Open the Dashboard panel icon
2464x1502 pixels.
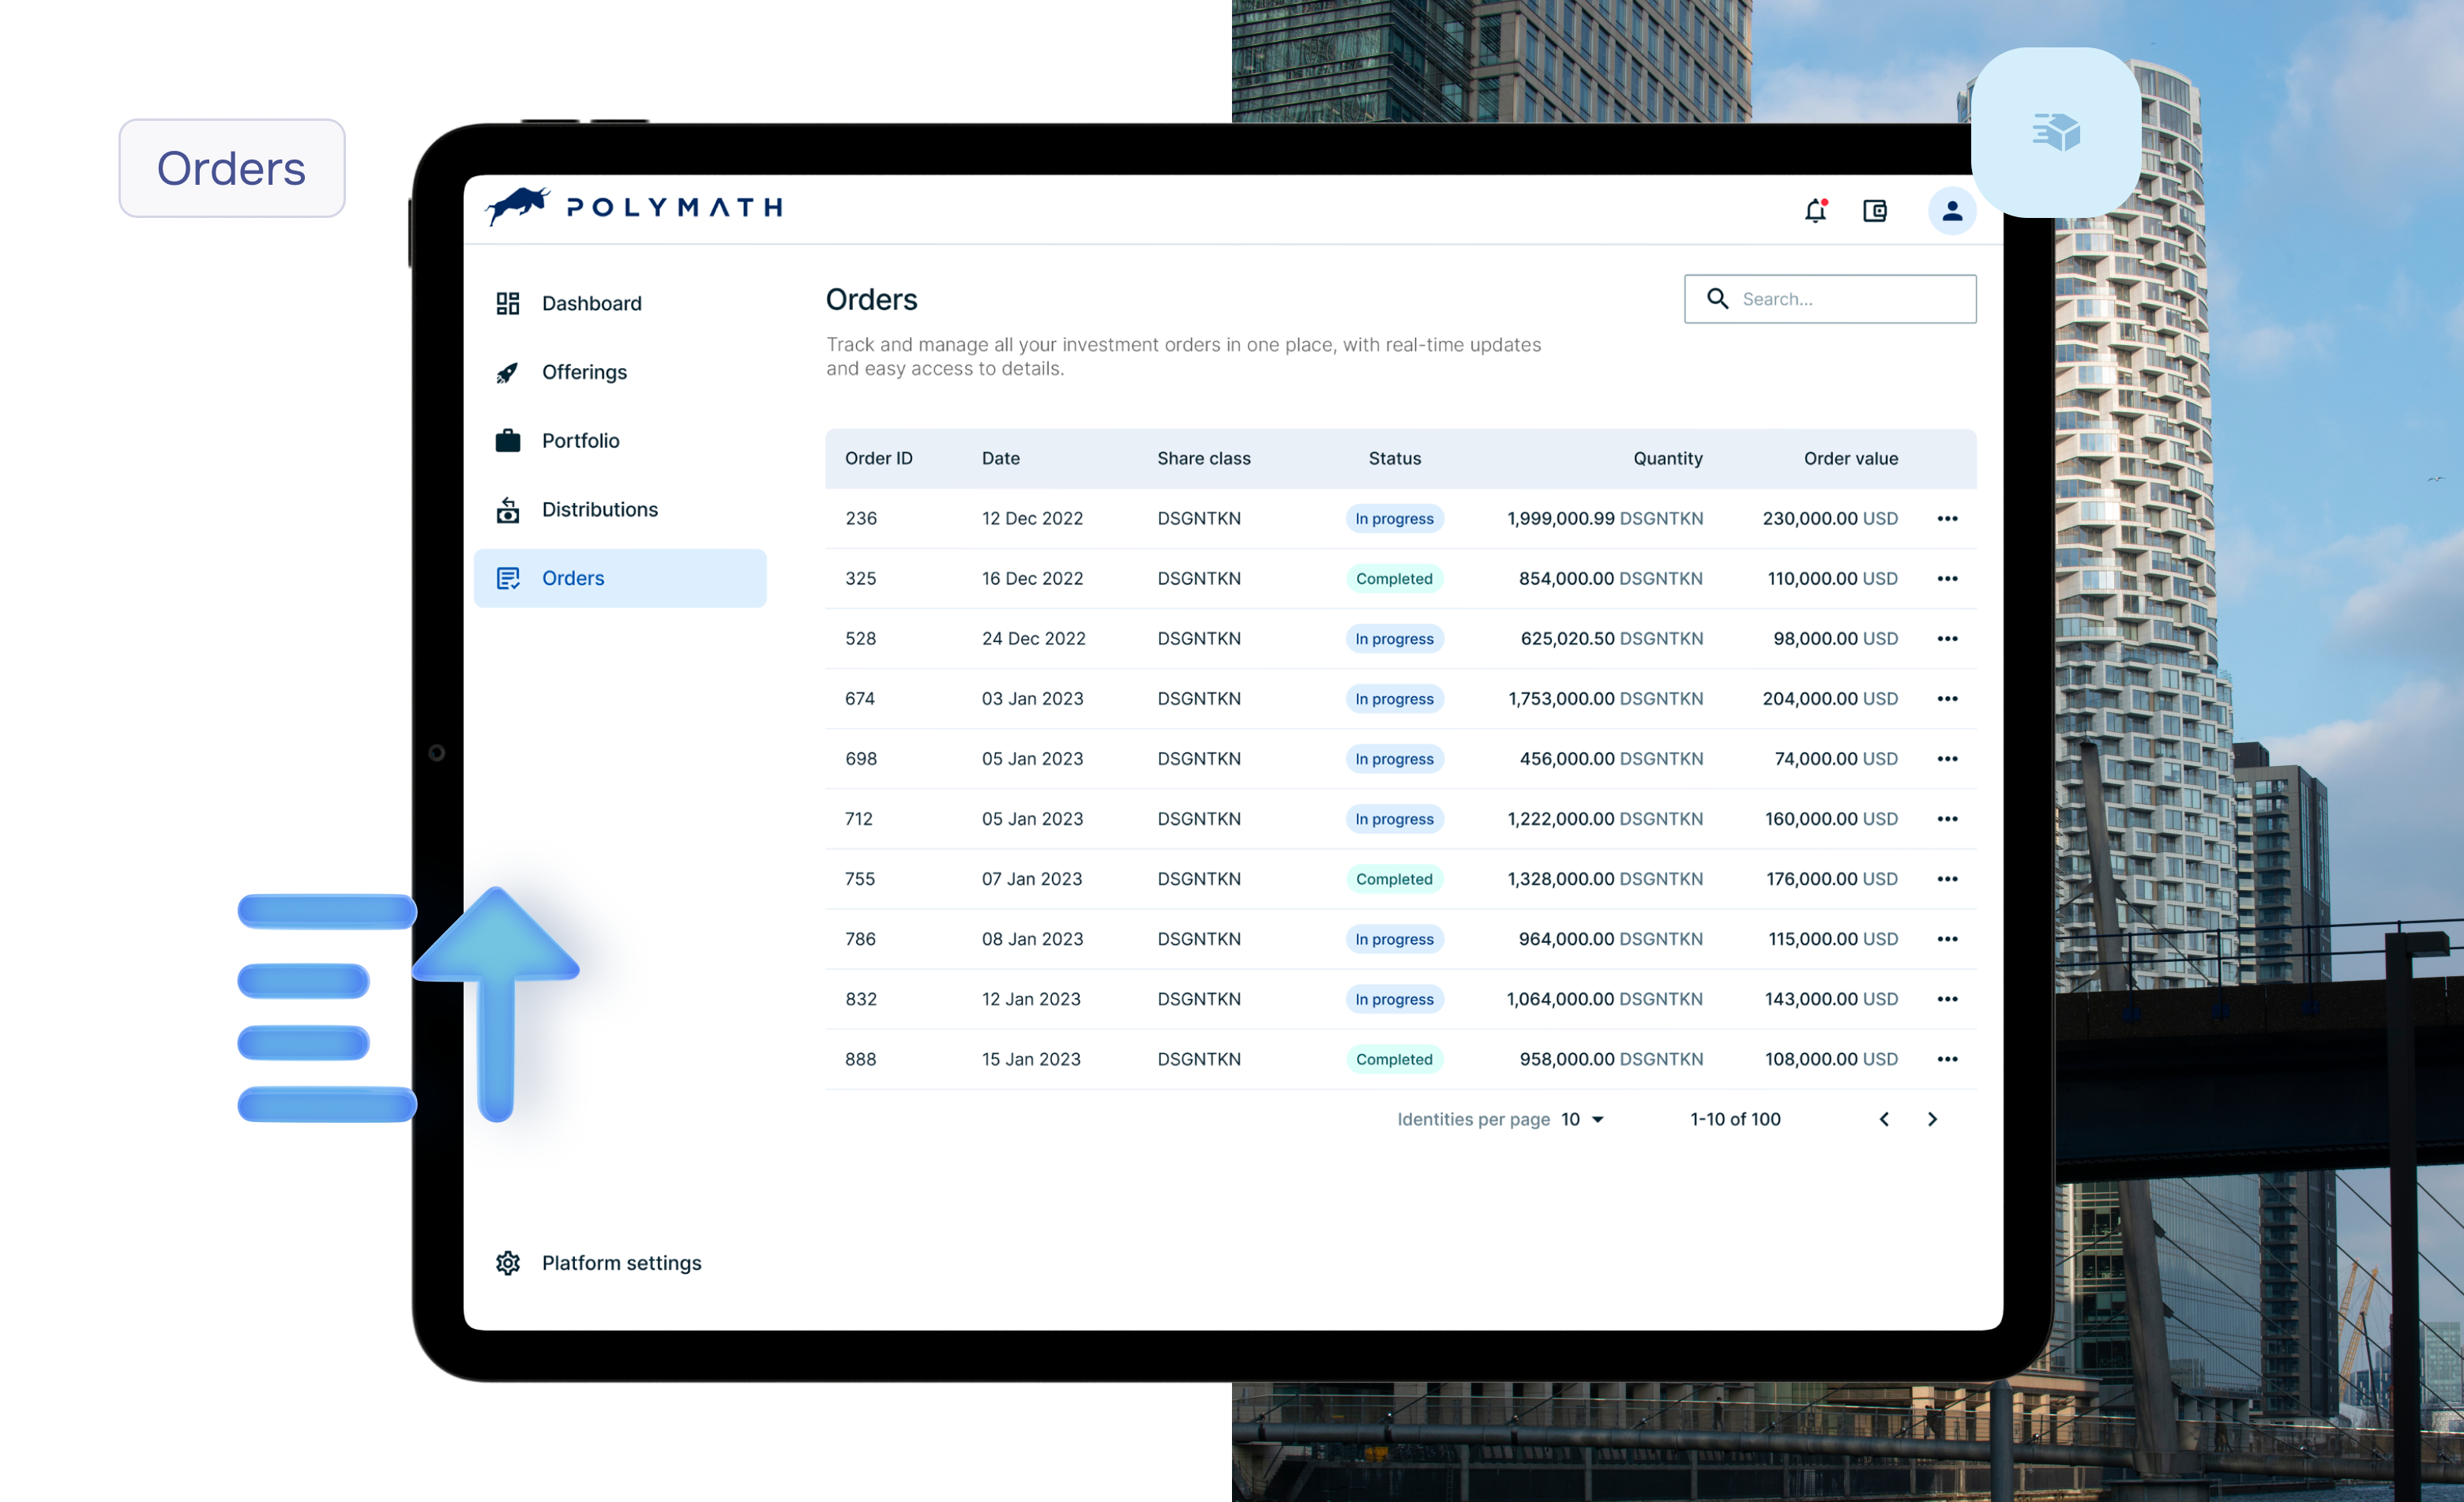[x=508, y=303]
